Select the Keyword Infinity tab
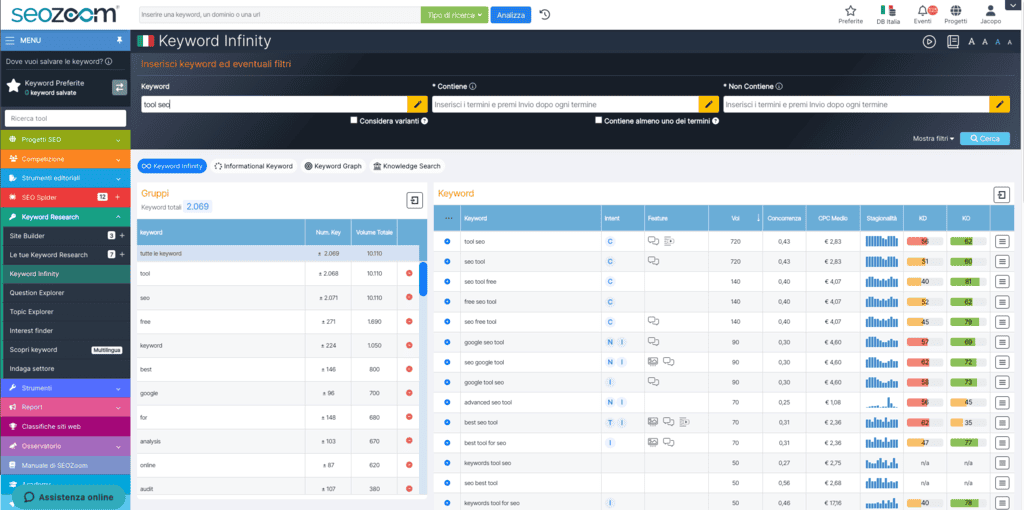 pyautogui.click(x=172, y=166)
